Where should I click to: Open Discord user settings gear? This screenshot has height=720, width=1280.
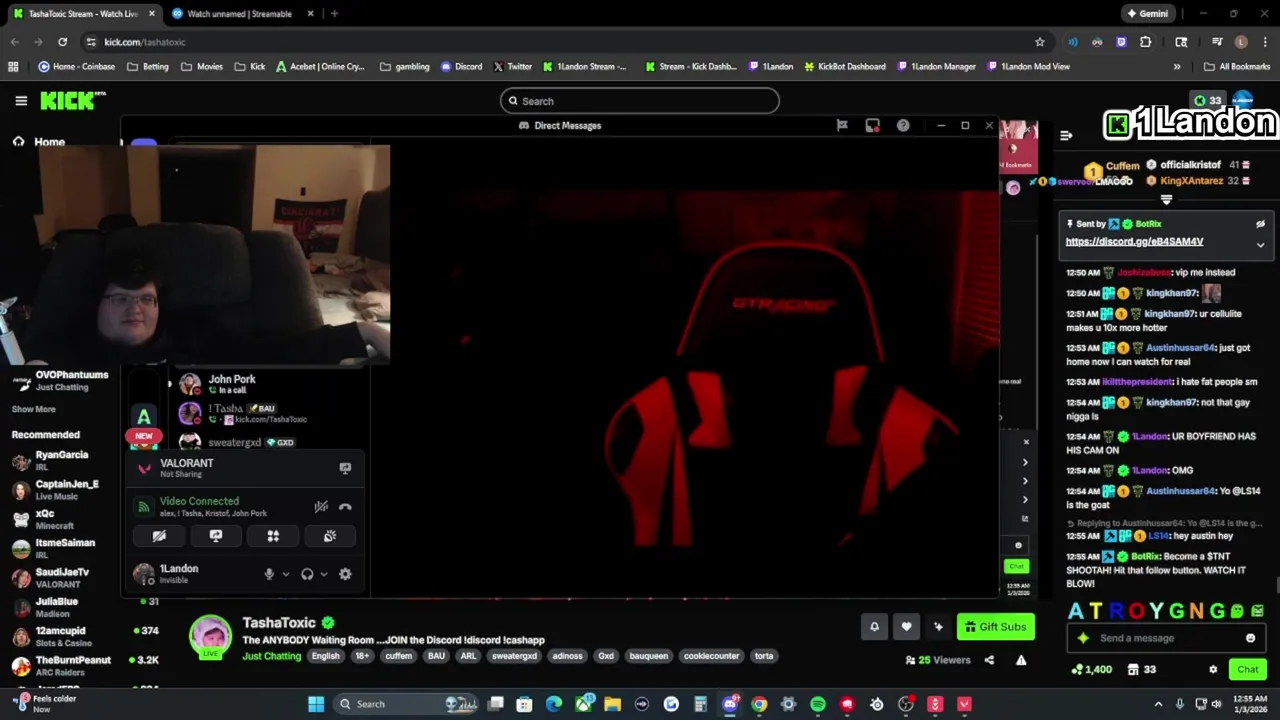point(345,574)
